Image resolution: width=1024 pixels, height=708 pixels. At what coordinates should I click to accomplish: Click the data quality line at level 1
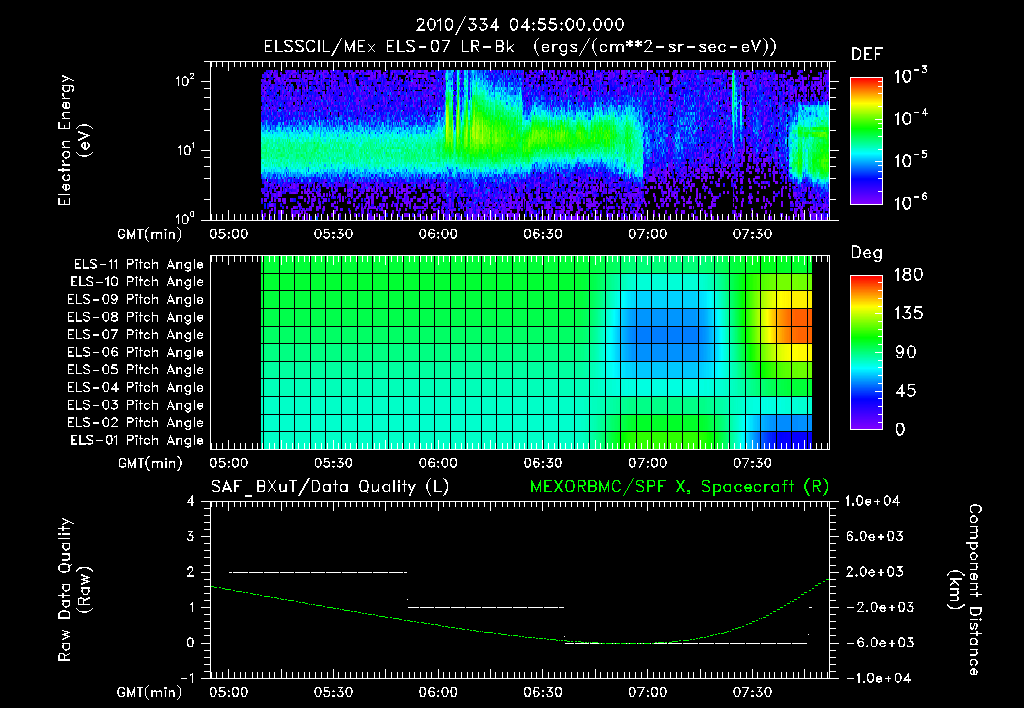(x=486, y=607)
